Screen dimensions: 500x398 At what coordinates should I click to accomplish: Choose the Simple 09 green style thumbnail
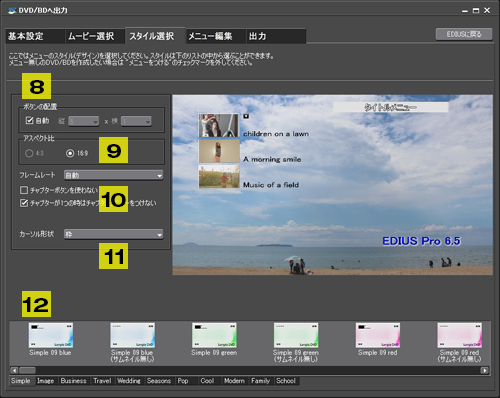coord(214,335)
